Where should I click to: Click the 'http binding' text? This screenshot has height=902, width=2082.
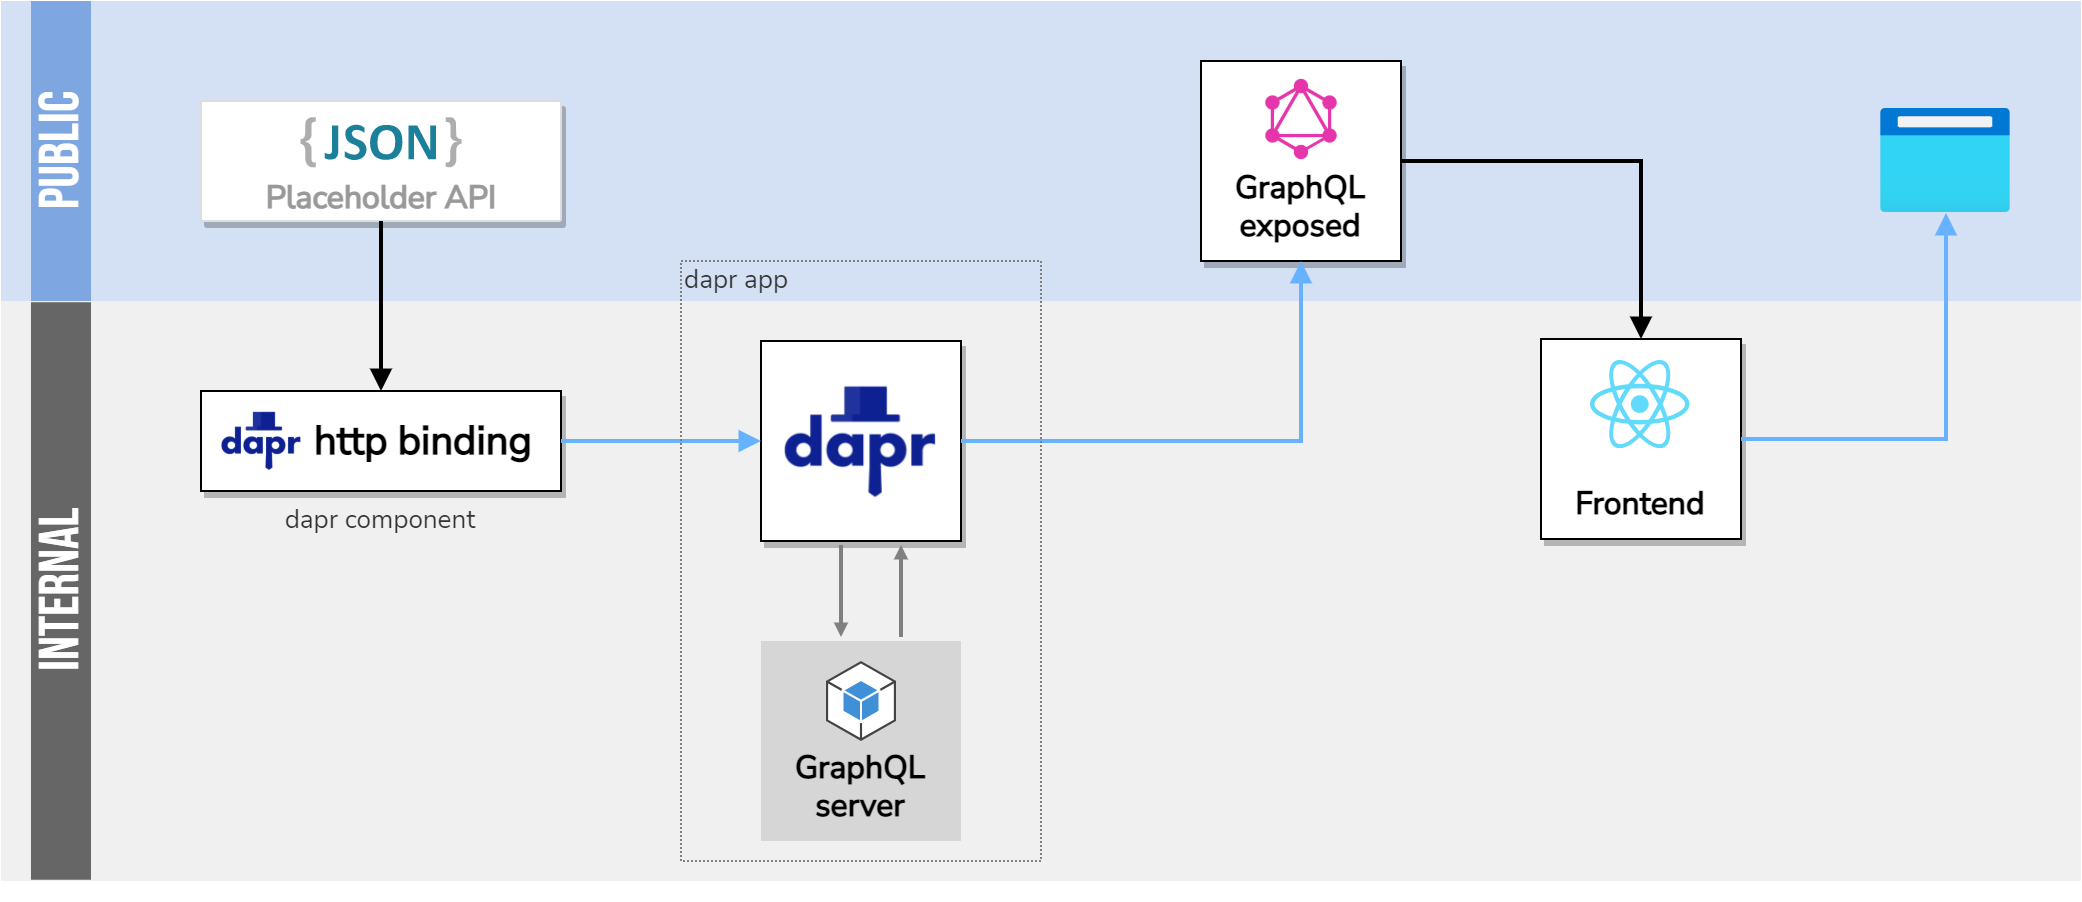[x=423, y=441]
